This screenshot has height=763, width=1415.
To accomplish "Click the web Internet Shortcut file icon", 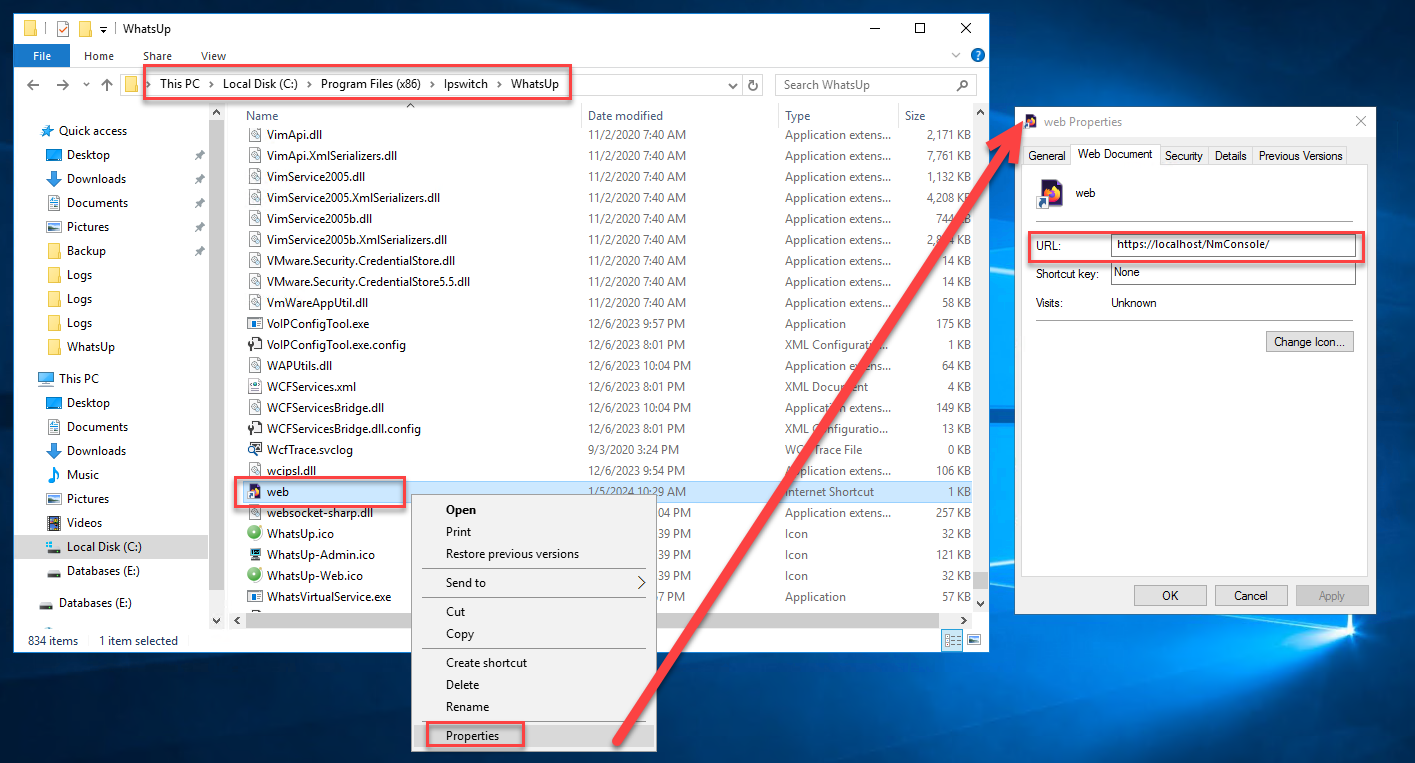I will [x=255, y=492].
